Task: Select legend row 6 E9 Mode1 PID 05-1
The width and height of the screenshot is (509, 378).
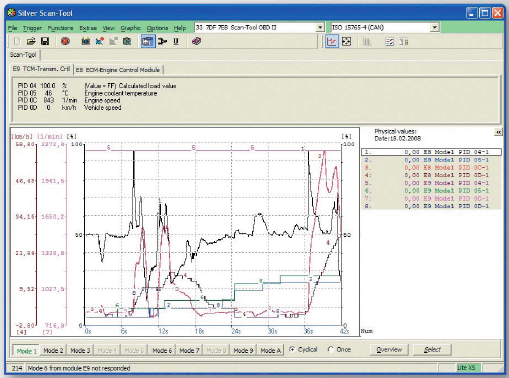Action: coord(432,191)
